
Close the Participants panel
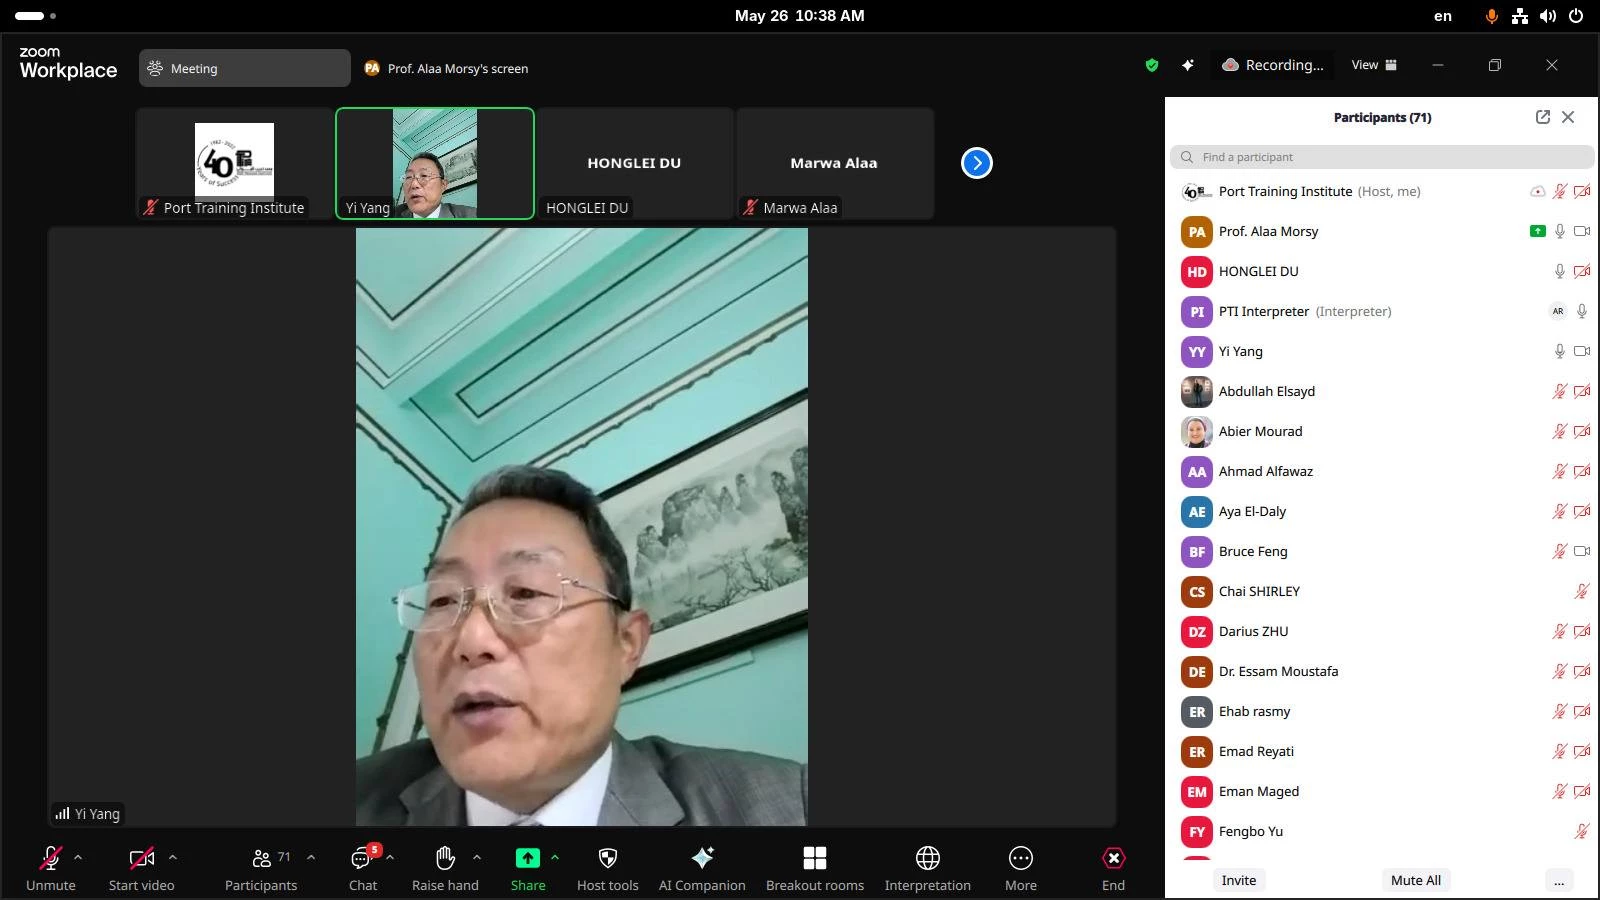tap(1568, 117)
